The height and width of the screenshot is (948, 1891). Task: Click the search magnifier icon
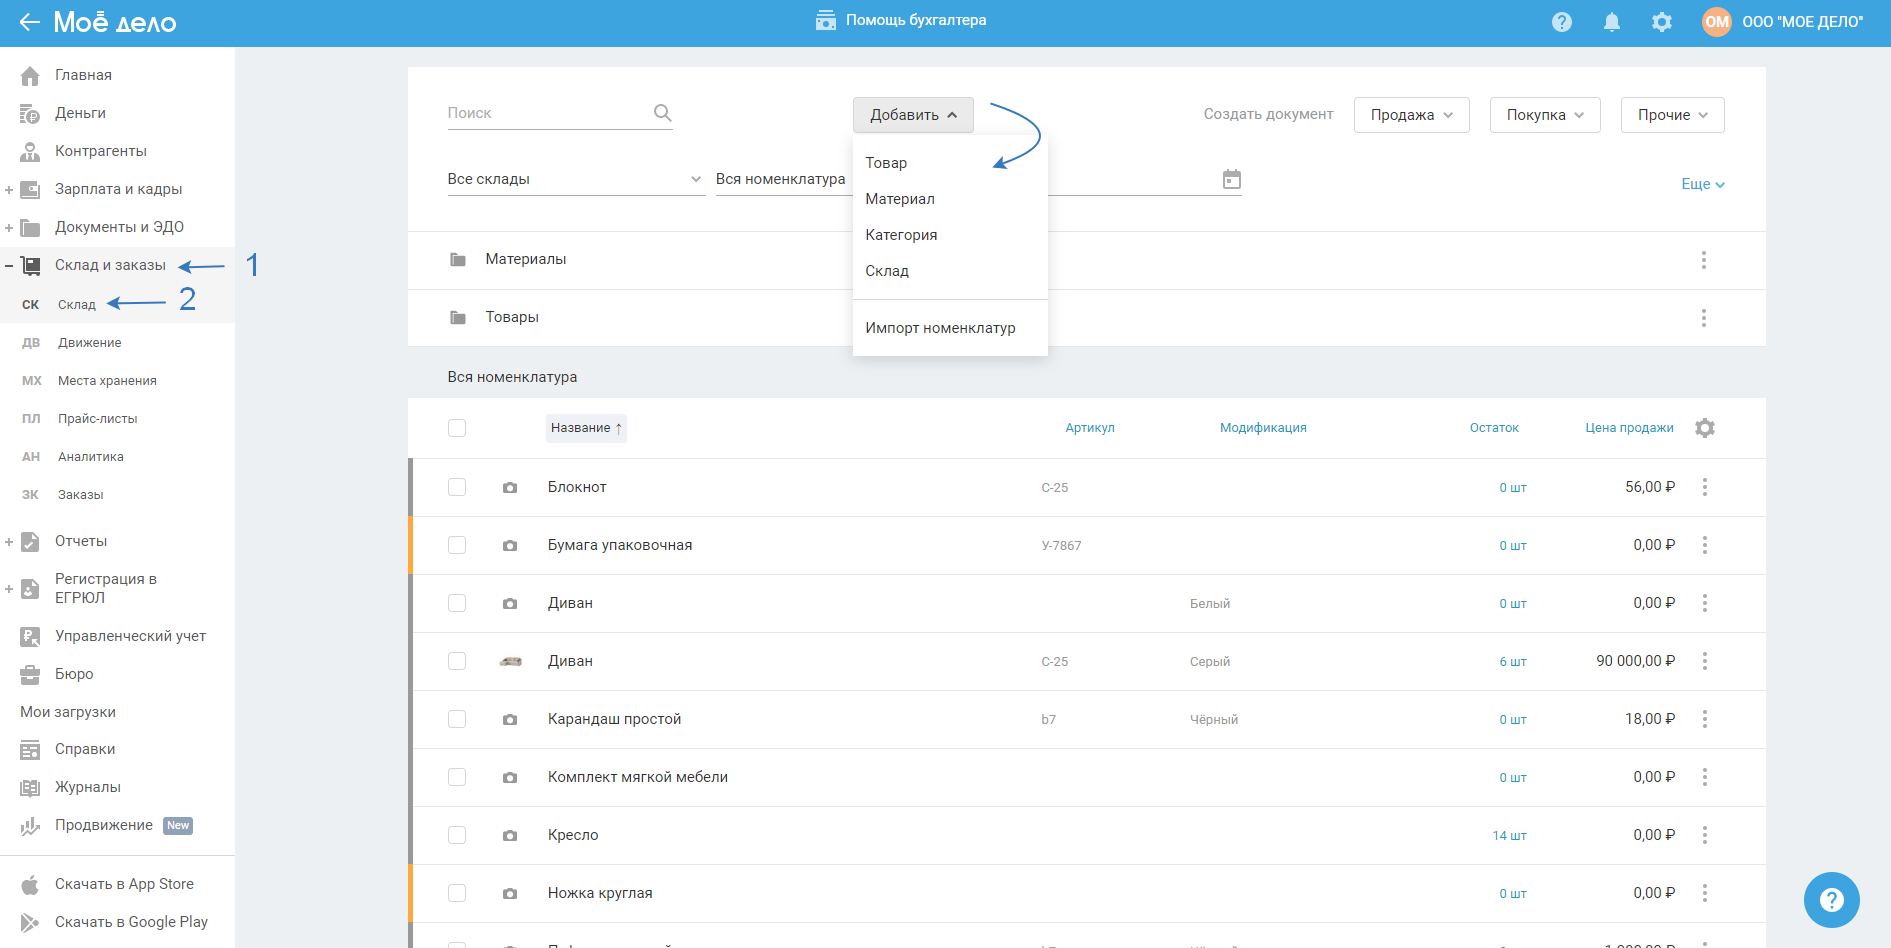click(x=662, y=113)
